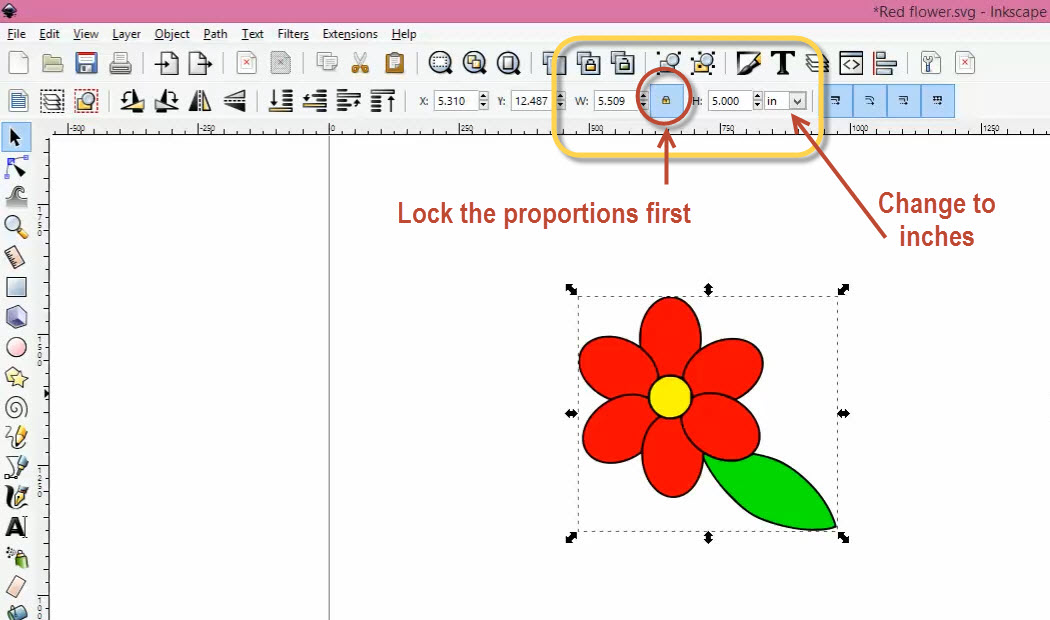The image size is (1050, 620).
Task: Toggle the width/height lock proportions button
Action: click(x=666, y=100)
